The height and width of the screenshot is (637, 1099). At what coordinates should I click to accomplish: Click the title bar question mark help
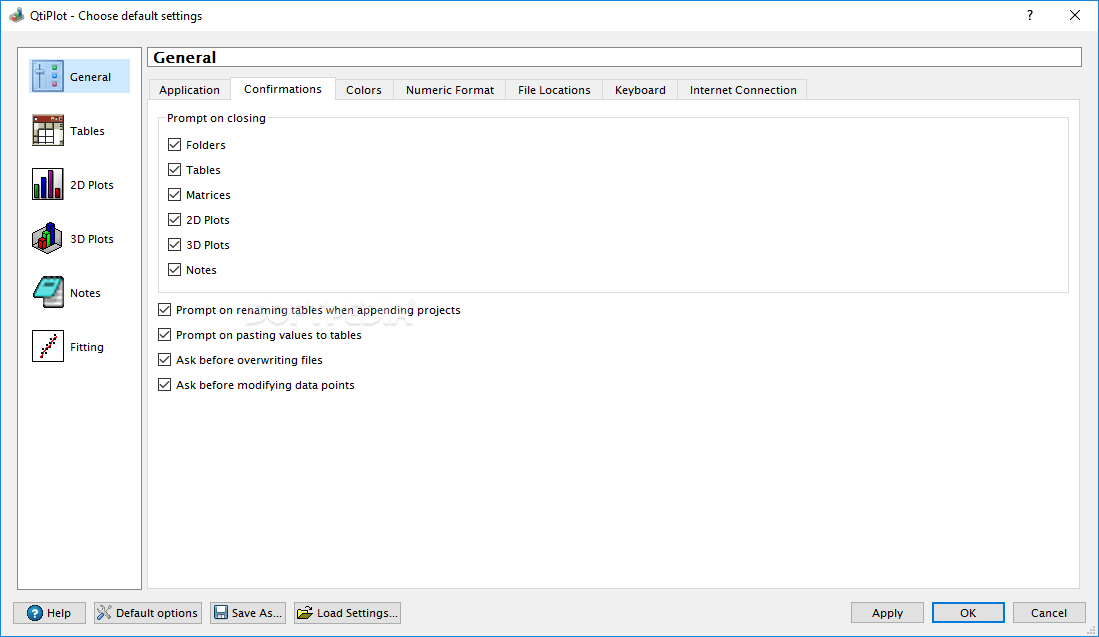pos(1030,15)
